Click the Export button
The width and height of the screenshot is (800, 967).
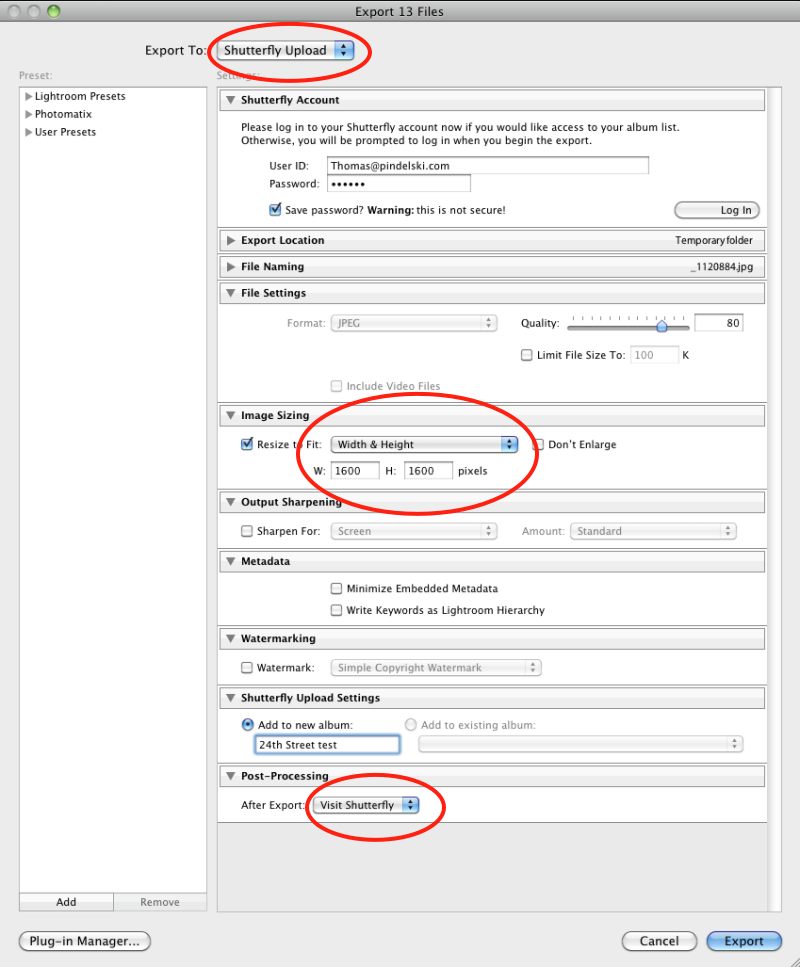pos(744,941)
